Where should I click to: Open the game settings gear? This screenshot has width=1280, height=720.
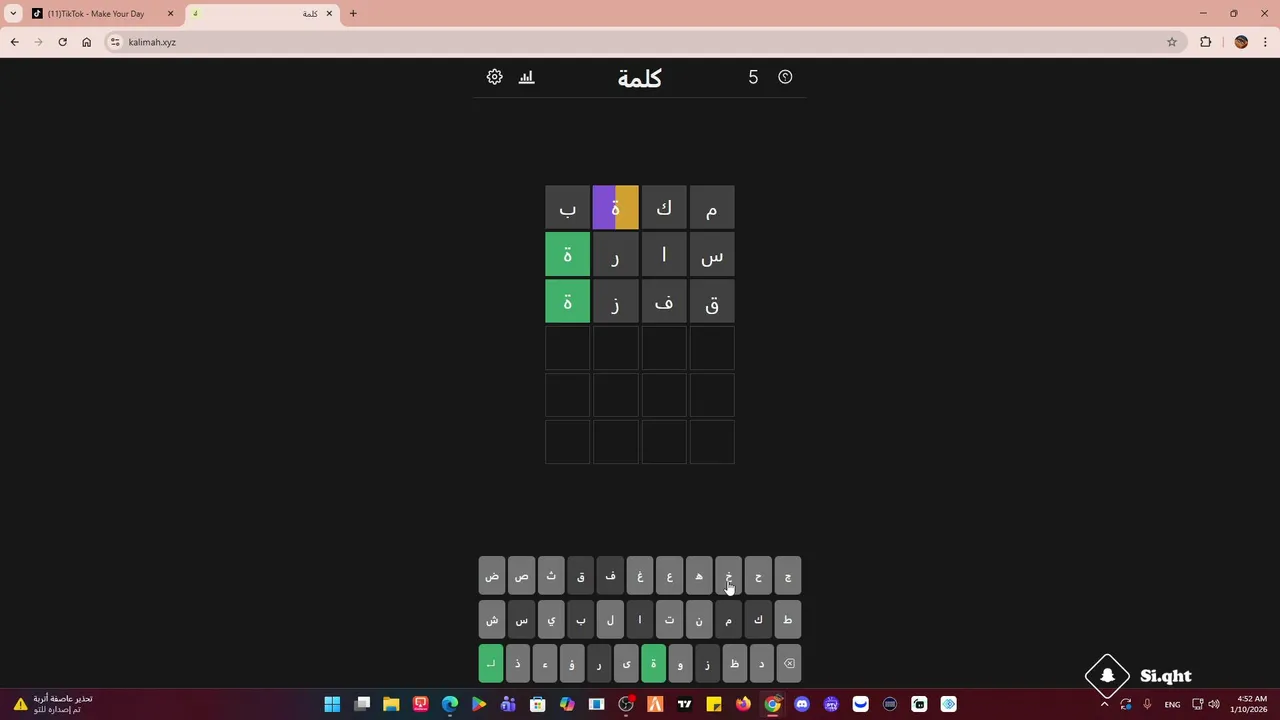(x=494, y=77)
